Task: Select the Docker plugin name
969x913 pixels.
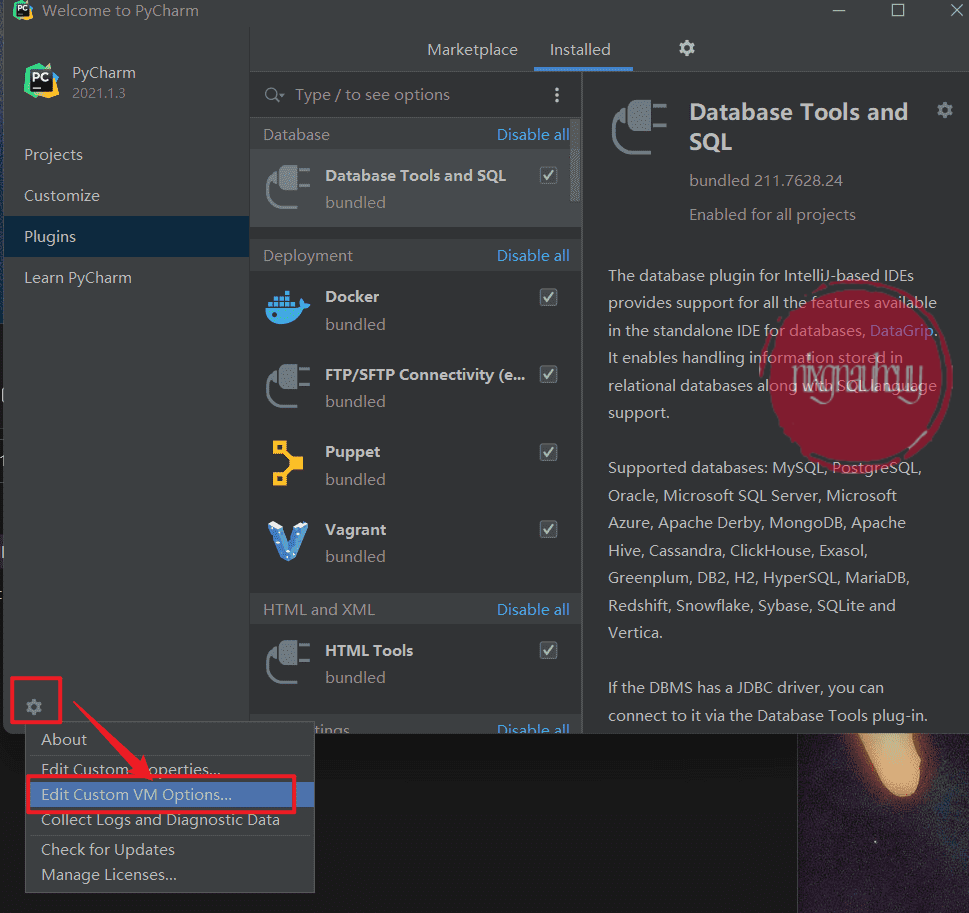Action: [352, 297]
